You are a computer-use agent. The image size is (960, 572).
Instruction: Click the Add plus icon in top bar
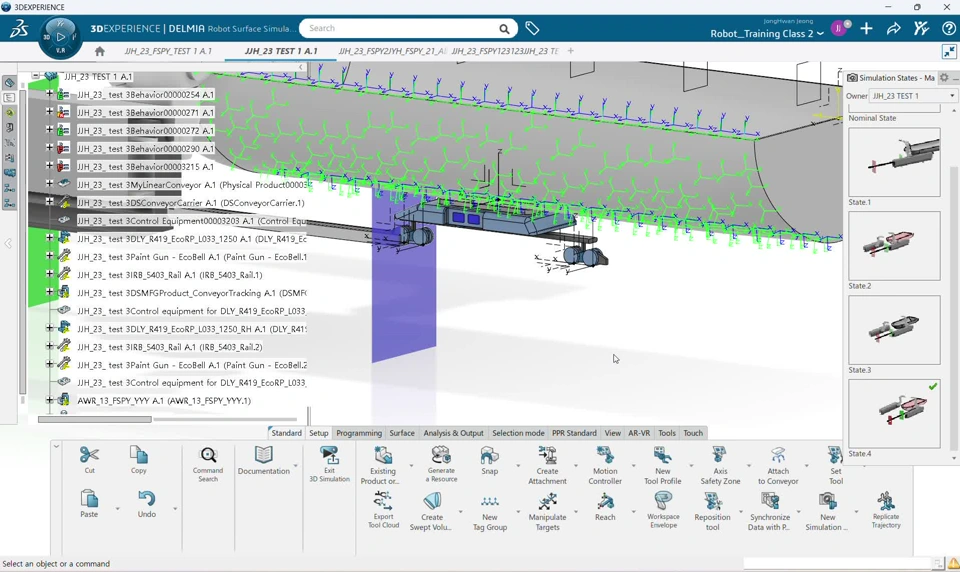click(866, 28)
